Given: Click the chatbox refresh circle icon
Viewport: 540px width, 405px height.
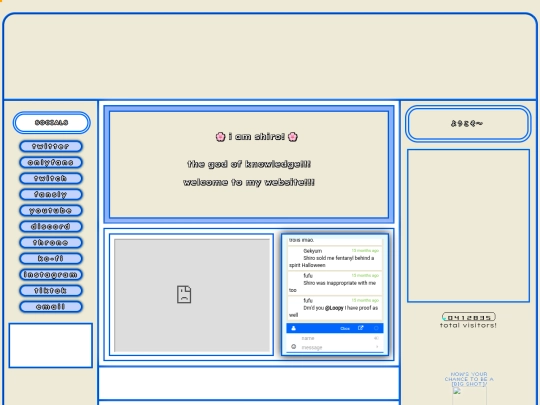Looking at the screenshot, I should pos(376,328).
